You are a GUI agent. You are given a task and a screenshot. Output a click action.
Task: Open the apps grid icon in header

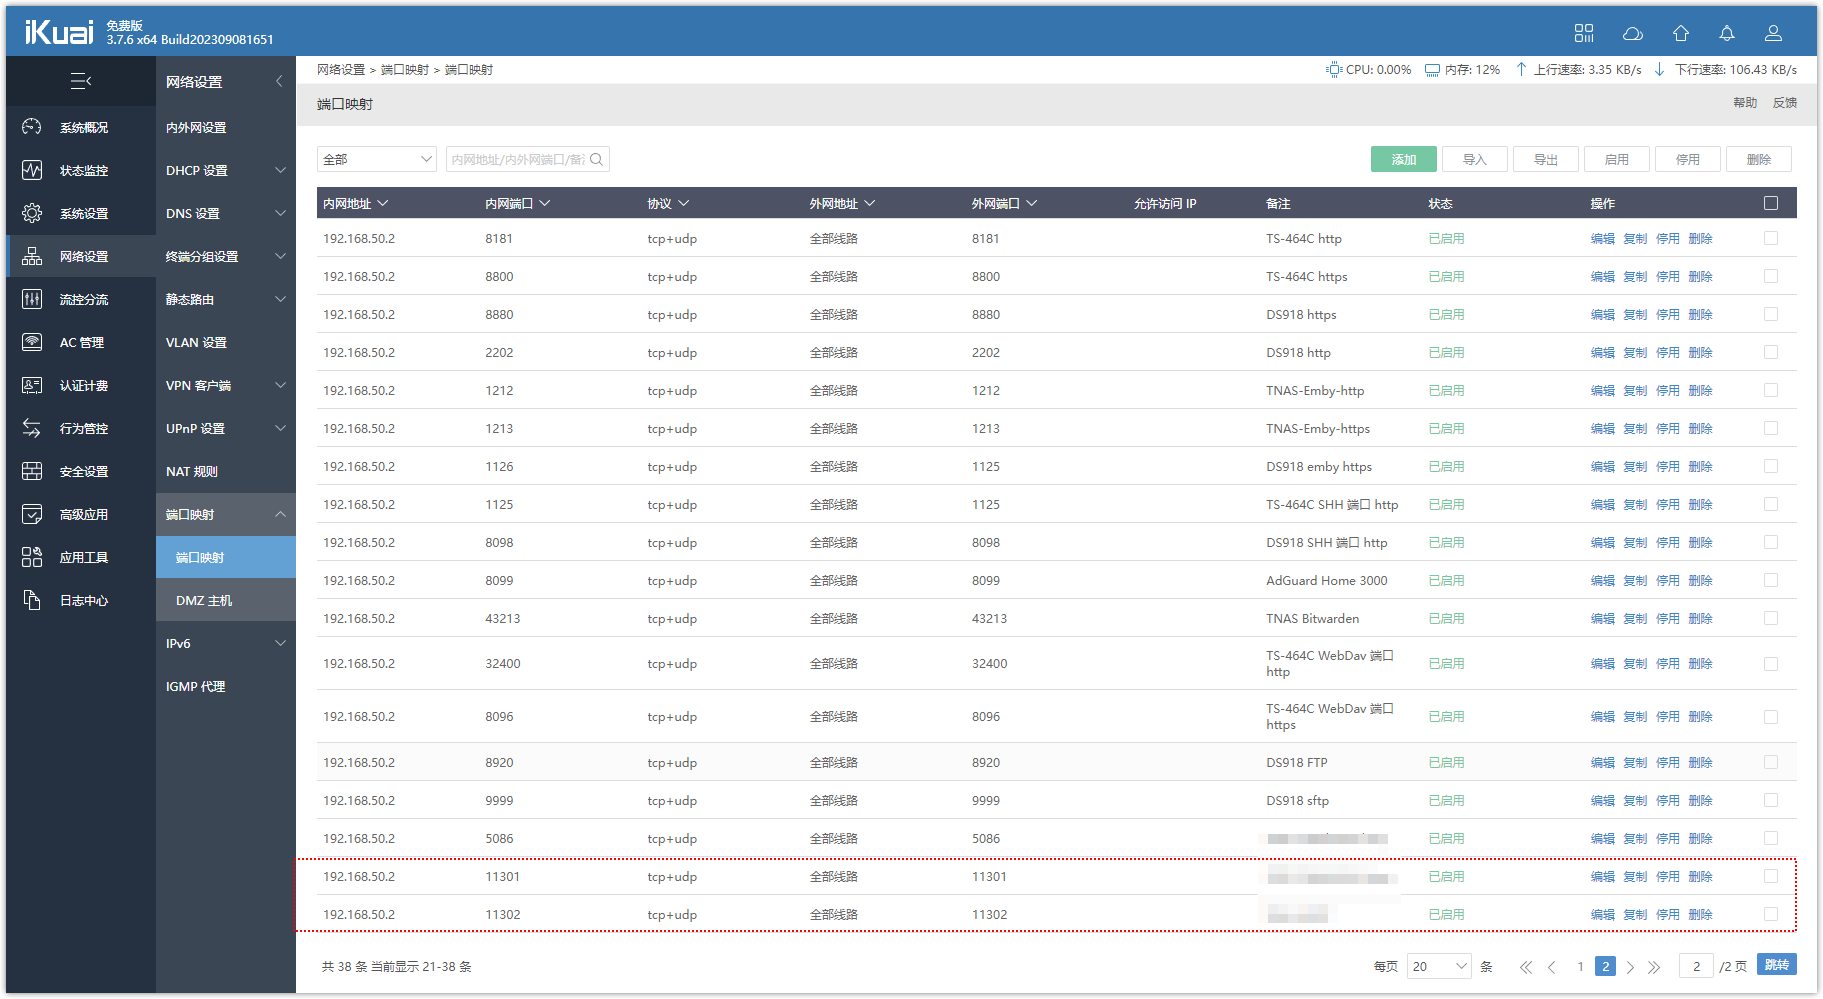1584,33
